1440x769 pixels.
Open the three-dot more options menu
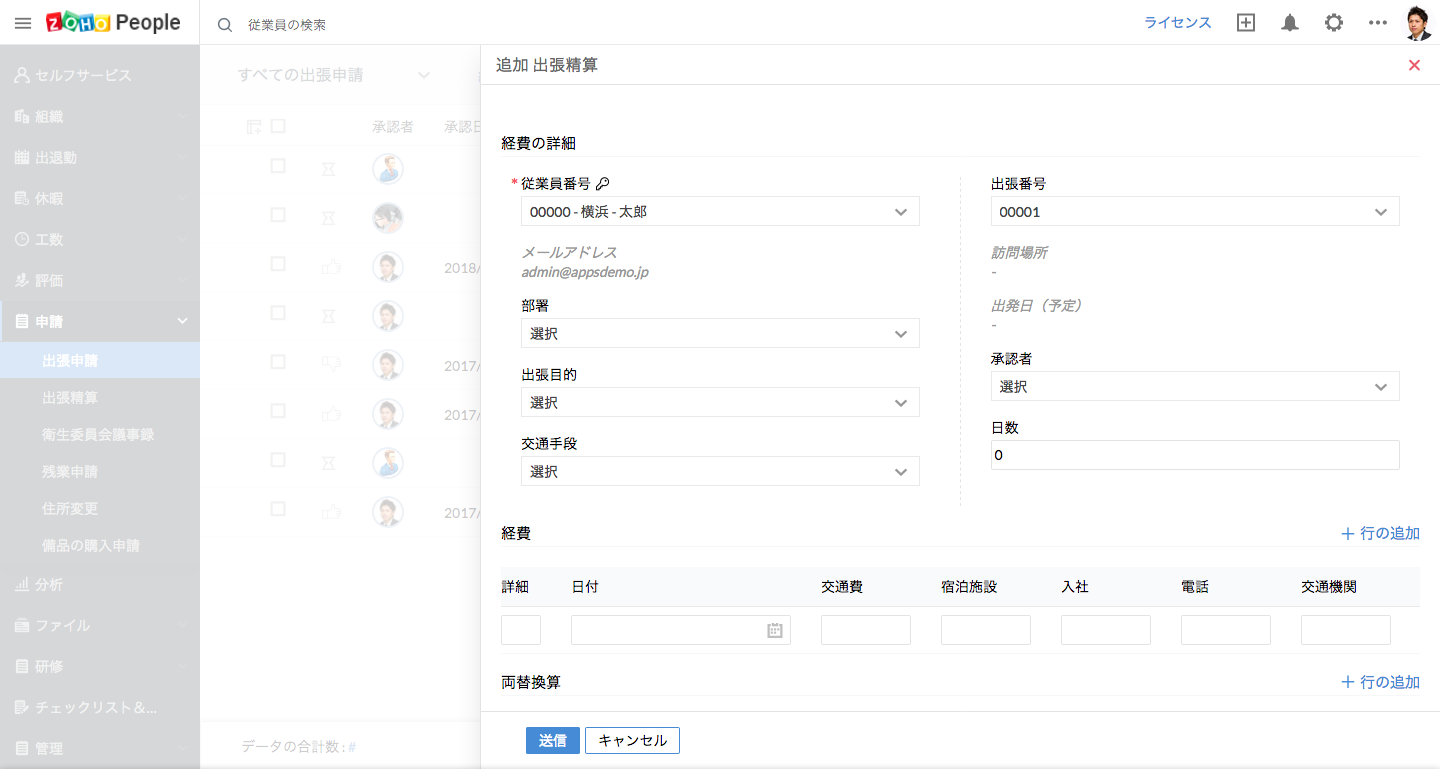click(1378, 23)
